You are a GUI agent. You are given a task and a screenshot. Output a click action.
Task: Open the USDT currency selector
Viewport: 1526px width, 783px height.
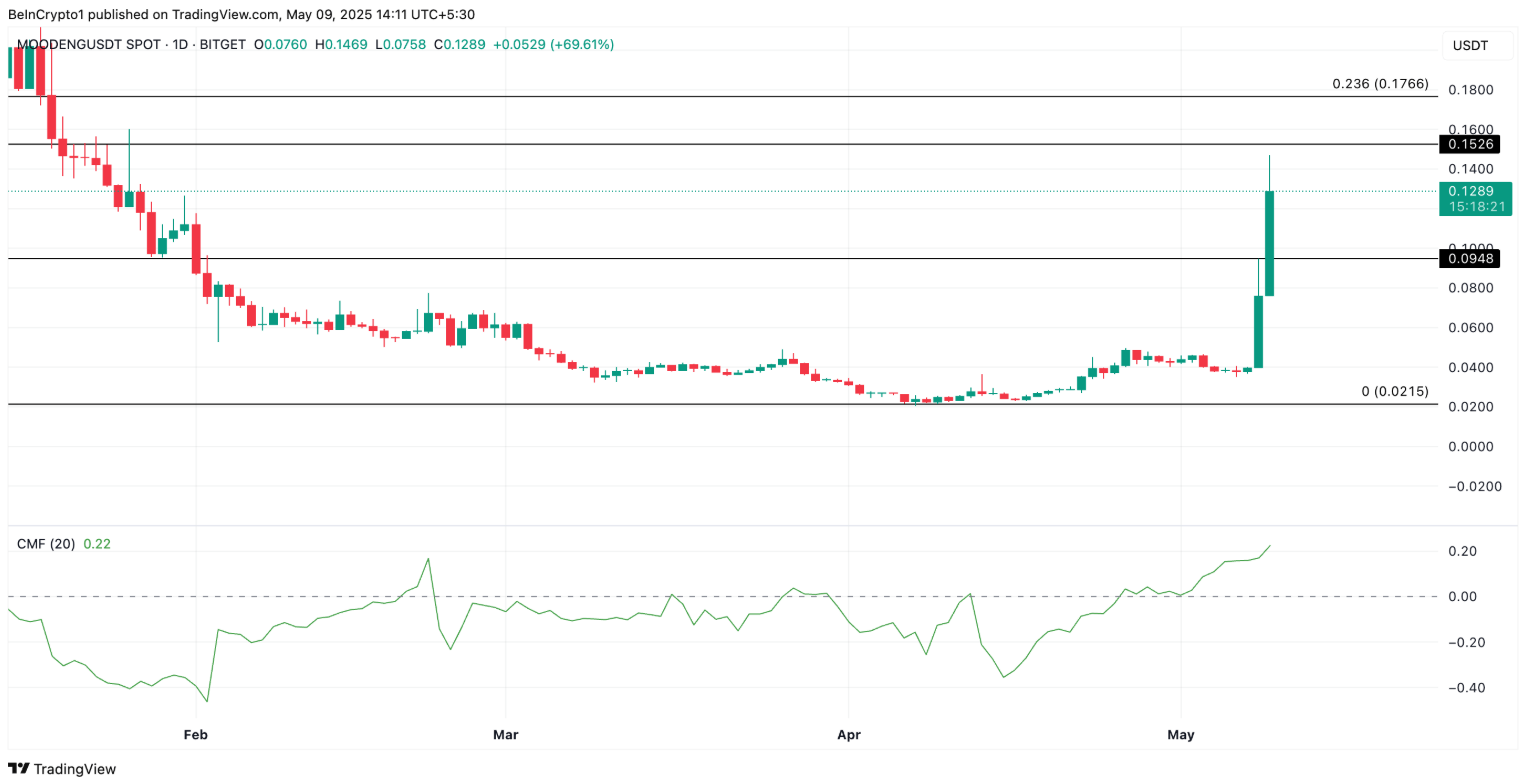pos(1470,44)
